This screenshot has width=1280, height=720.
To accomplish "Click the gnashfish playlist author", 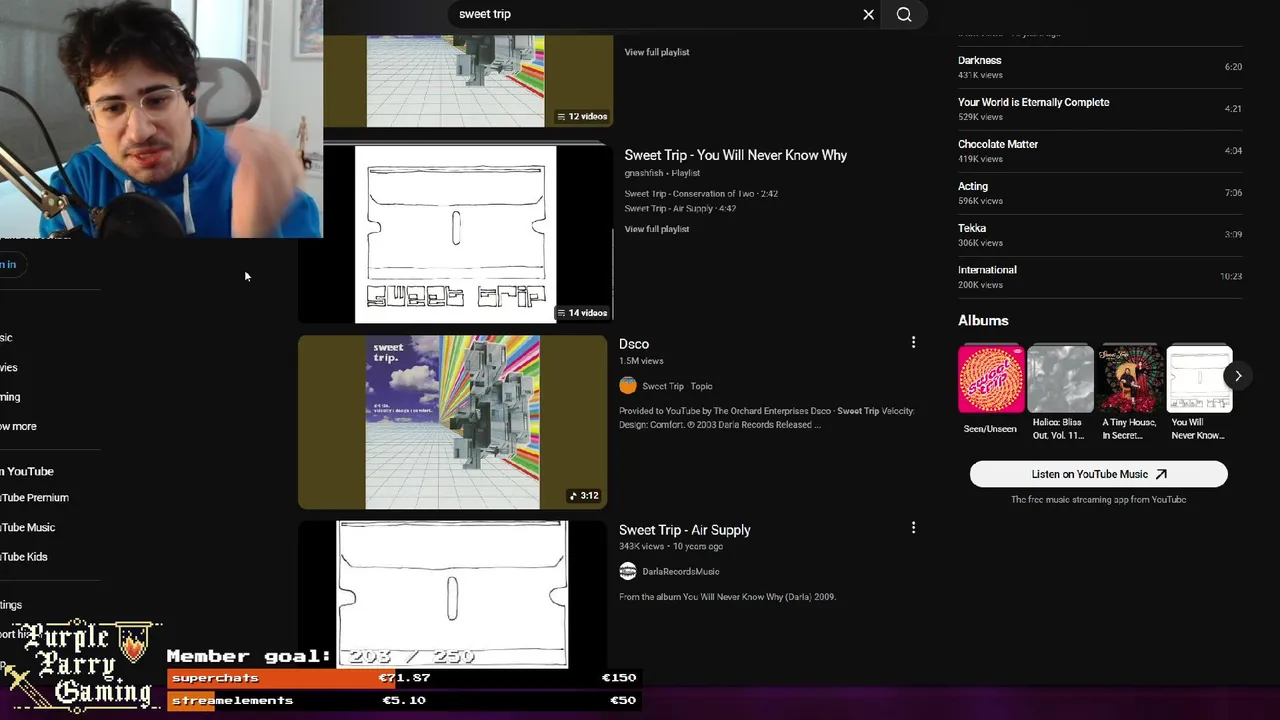I will [x=644, y=173].
